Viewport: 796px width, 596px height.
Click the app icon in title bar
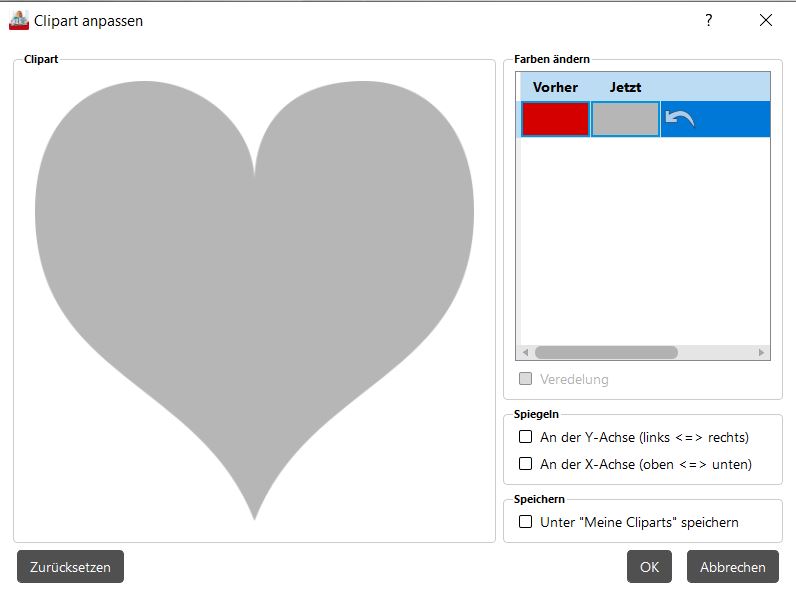19,21
